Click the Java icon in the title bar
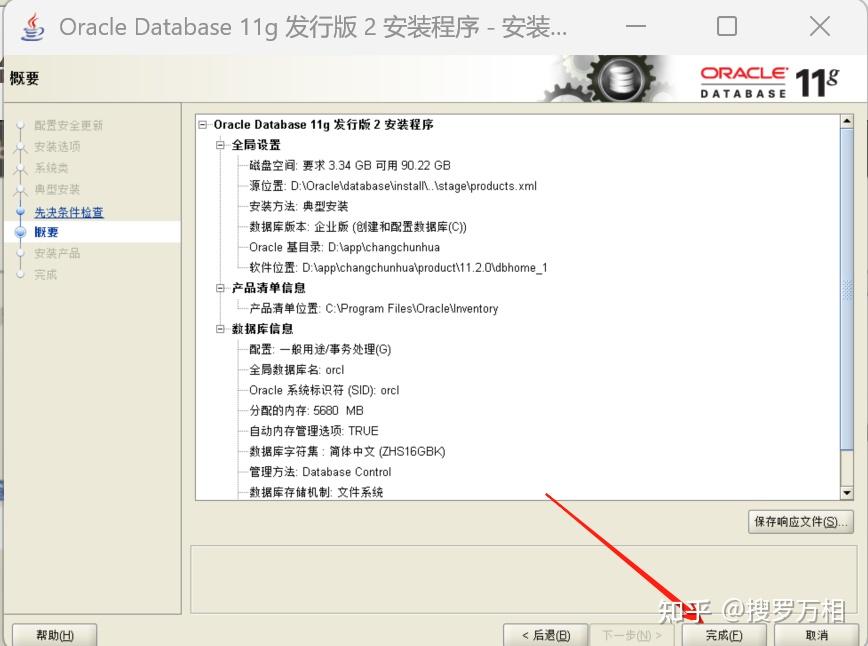This screenshot has height=646, width=868. [33, 27]
